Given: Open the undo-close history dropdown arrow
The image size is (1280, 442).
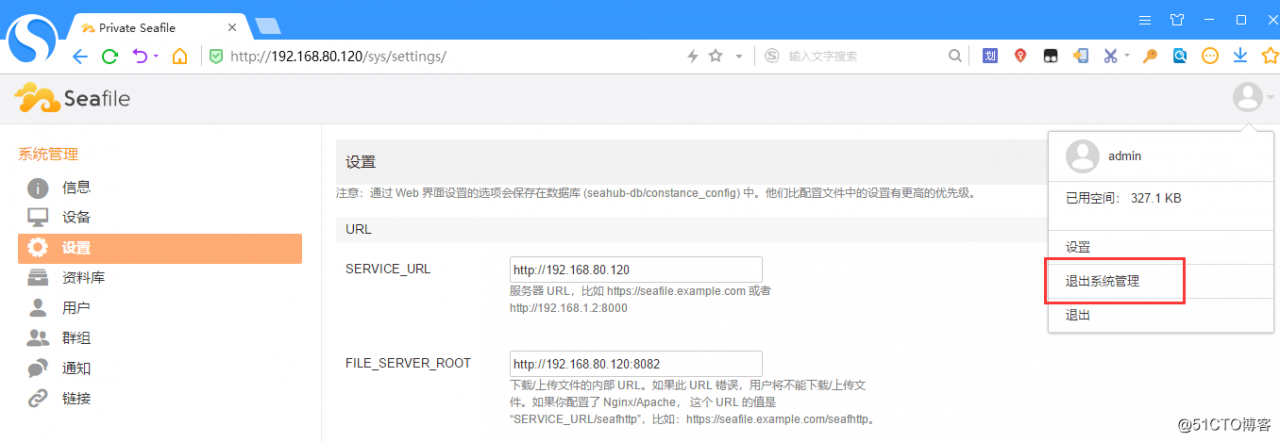Looking at the screenshot, I should [154, 57].
